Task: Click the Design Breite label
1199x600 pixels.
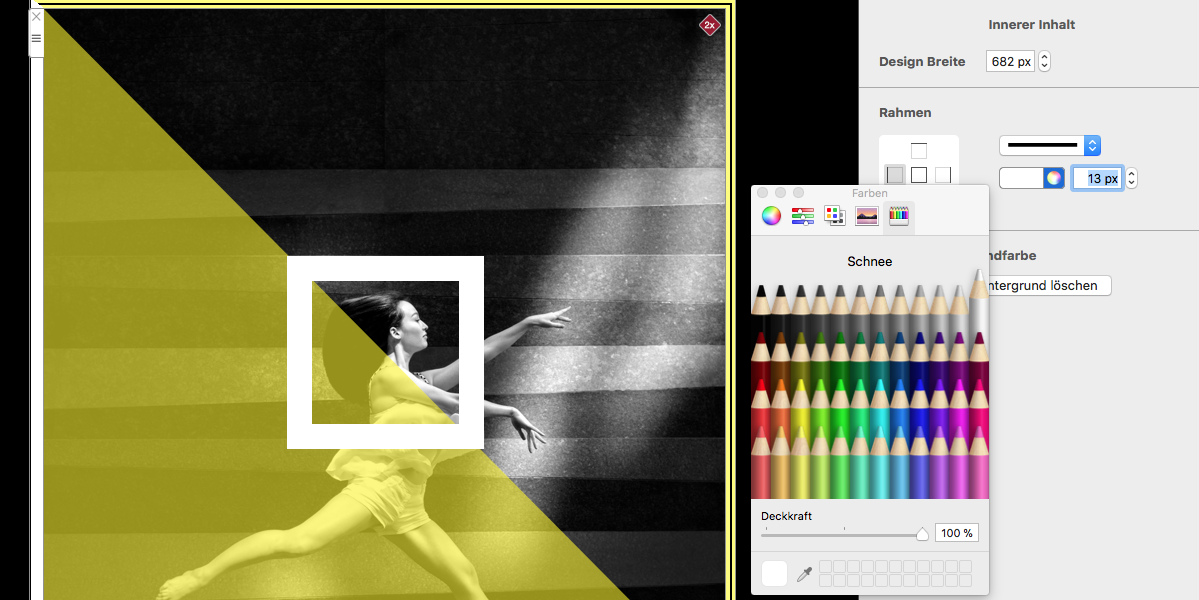Action: coord(922,61)
